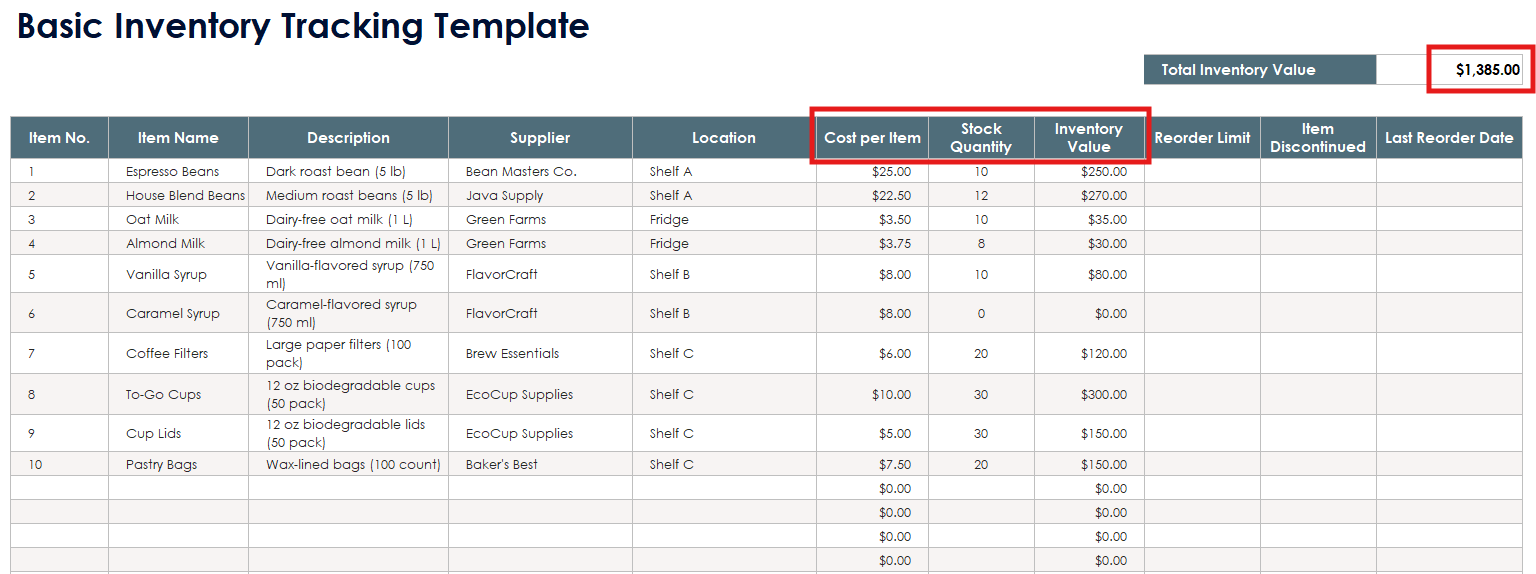This screenshot has width=1536, height=574.
Task: Click the House Blend Beans cell
Action: click(x=178, y=195)
